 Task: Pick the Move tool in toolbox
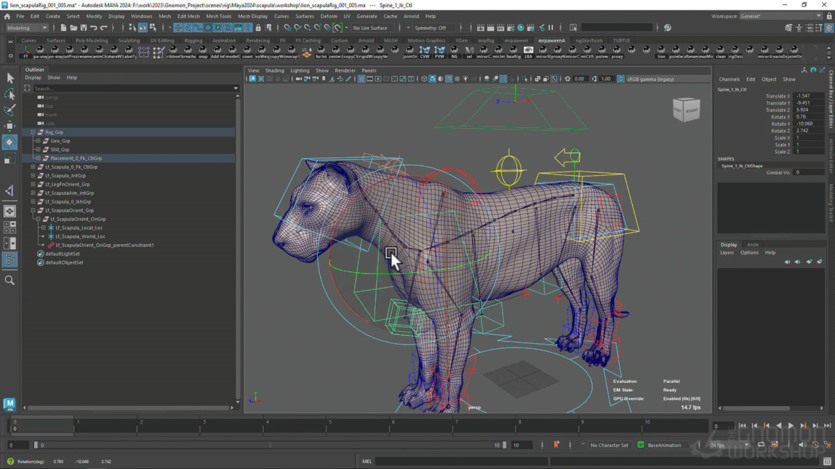click(10, 126)
